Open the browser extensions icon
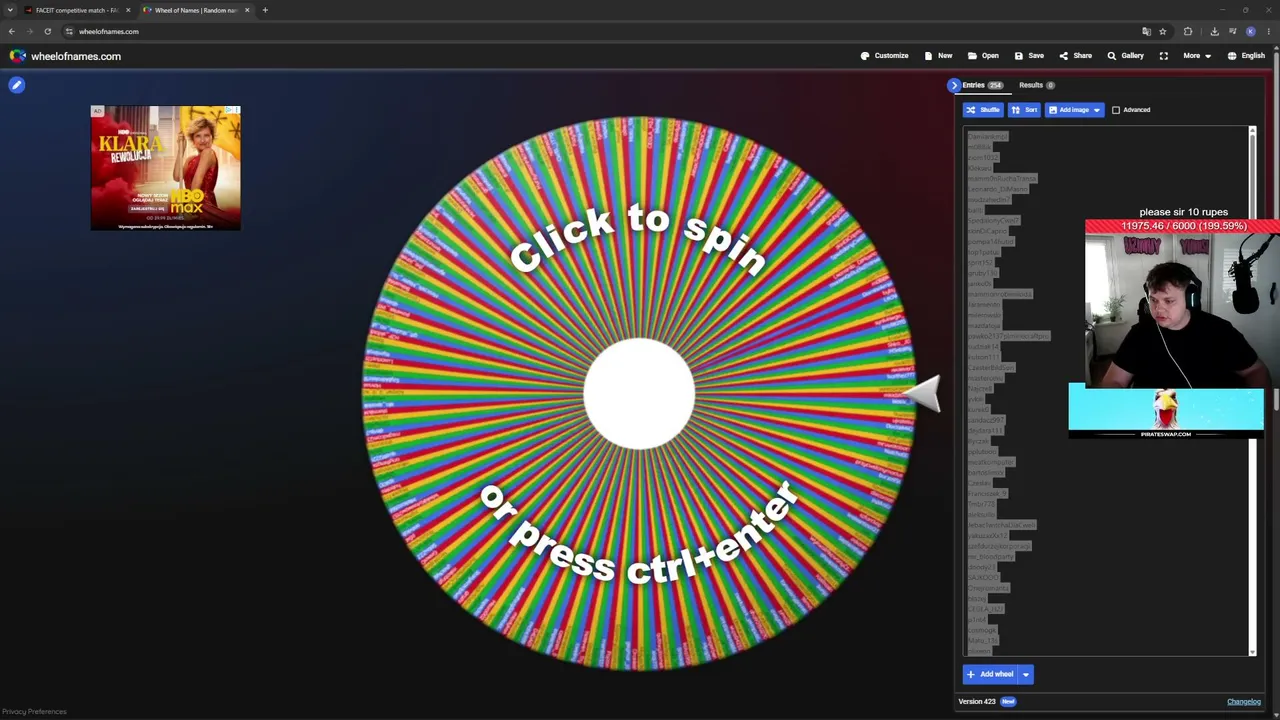1280x720 pixels. pyautogui.click(x=1188, y=32)
